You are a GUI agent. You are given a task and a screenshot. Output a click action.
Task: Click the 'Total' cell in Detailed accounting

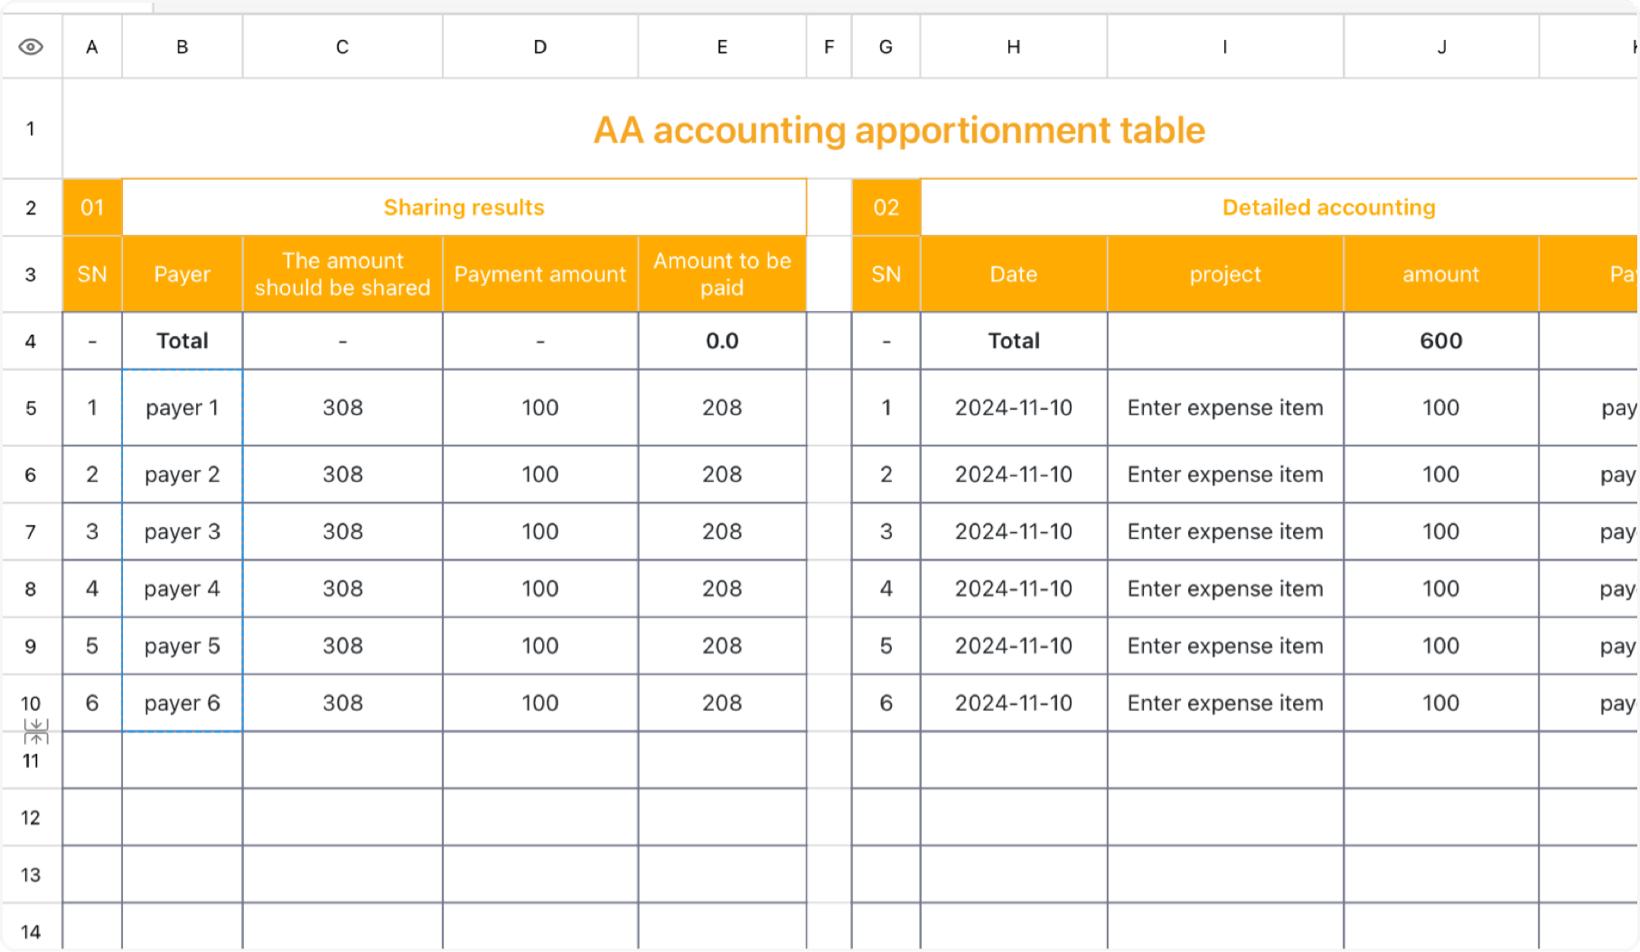coord(1013,341)
